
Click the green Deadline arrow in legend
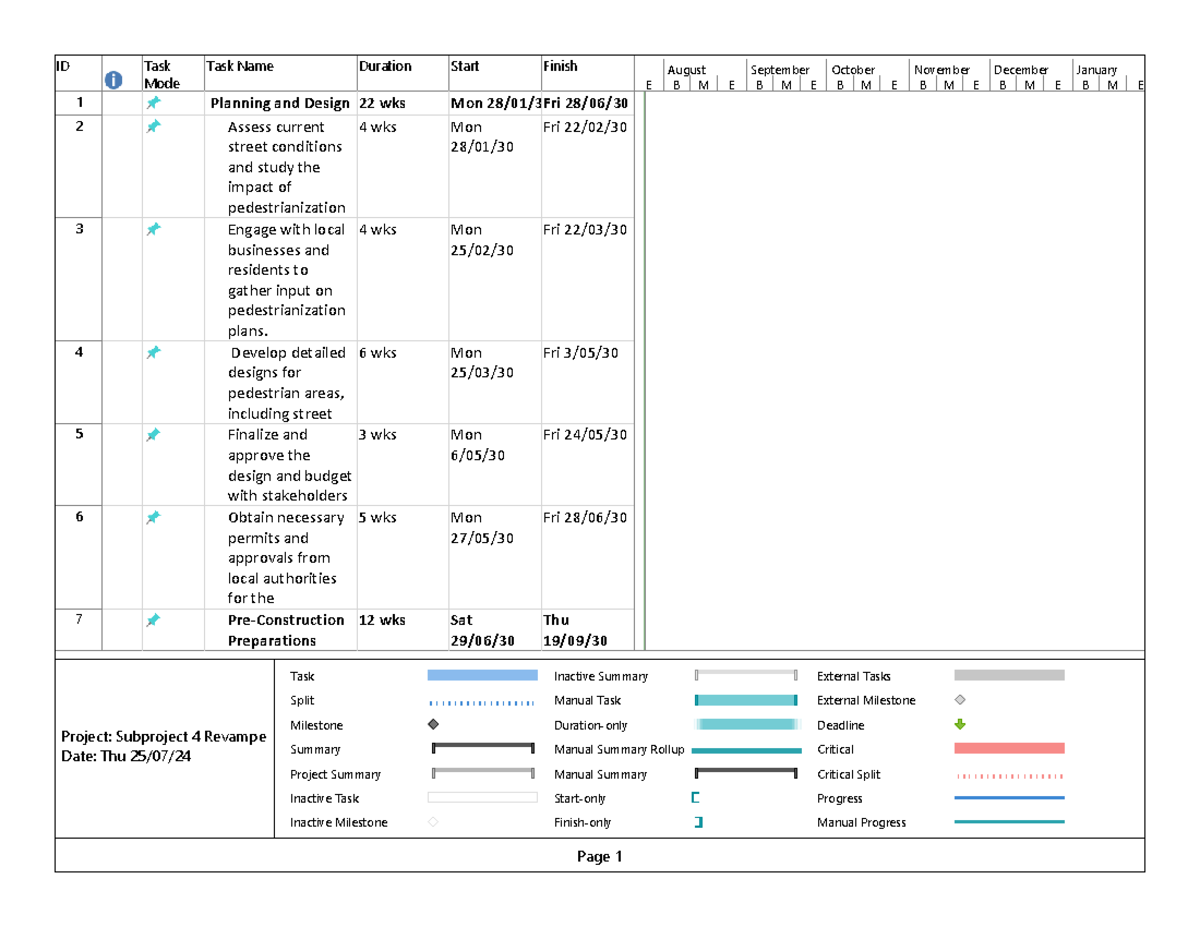961,725
